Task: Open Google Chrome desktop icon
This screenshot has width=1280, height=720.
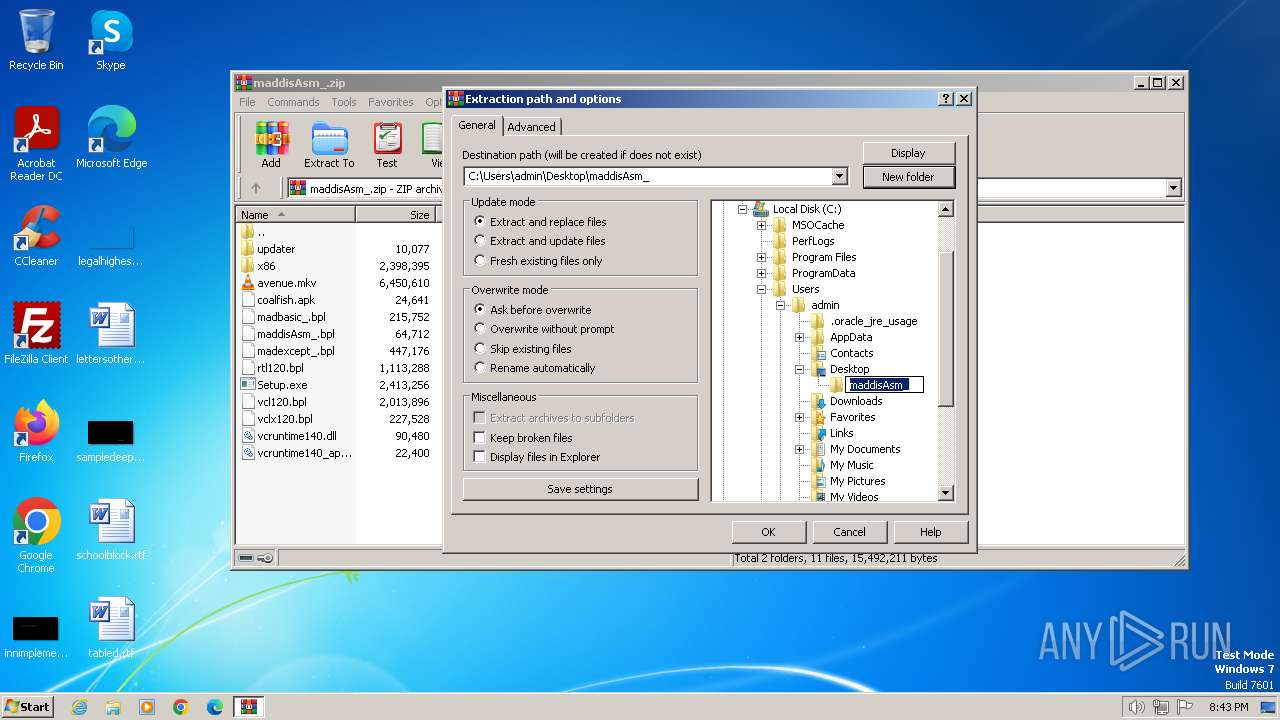Action: 36,536
